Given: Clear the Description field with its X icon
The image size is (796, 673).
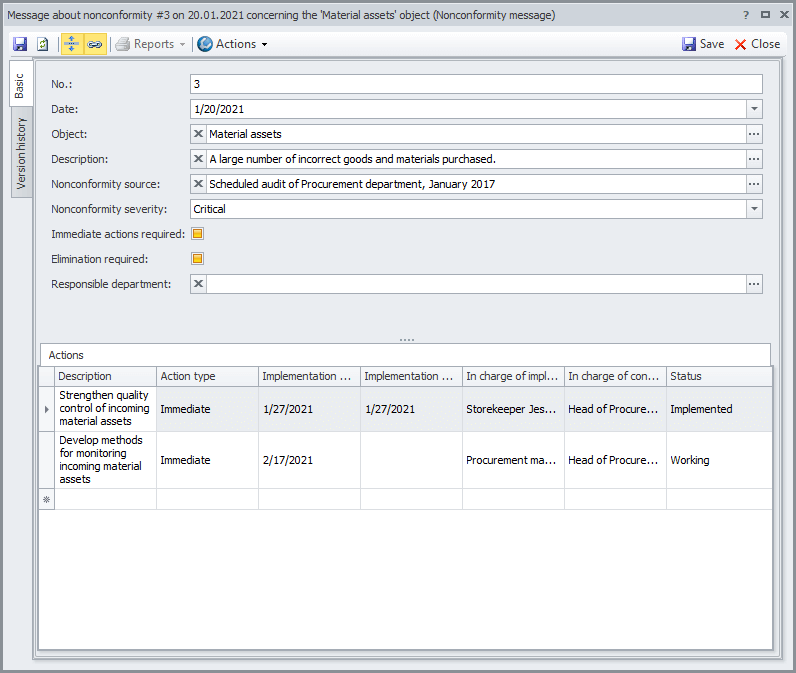Looking at the screenshot, I should pos(198,159).
